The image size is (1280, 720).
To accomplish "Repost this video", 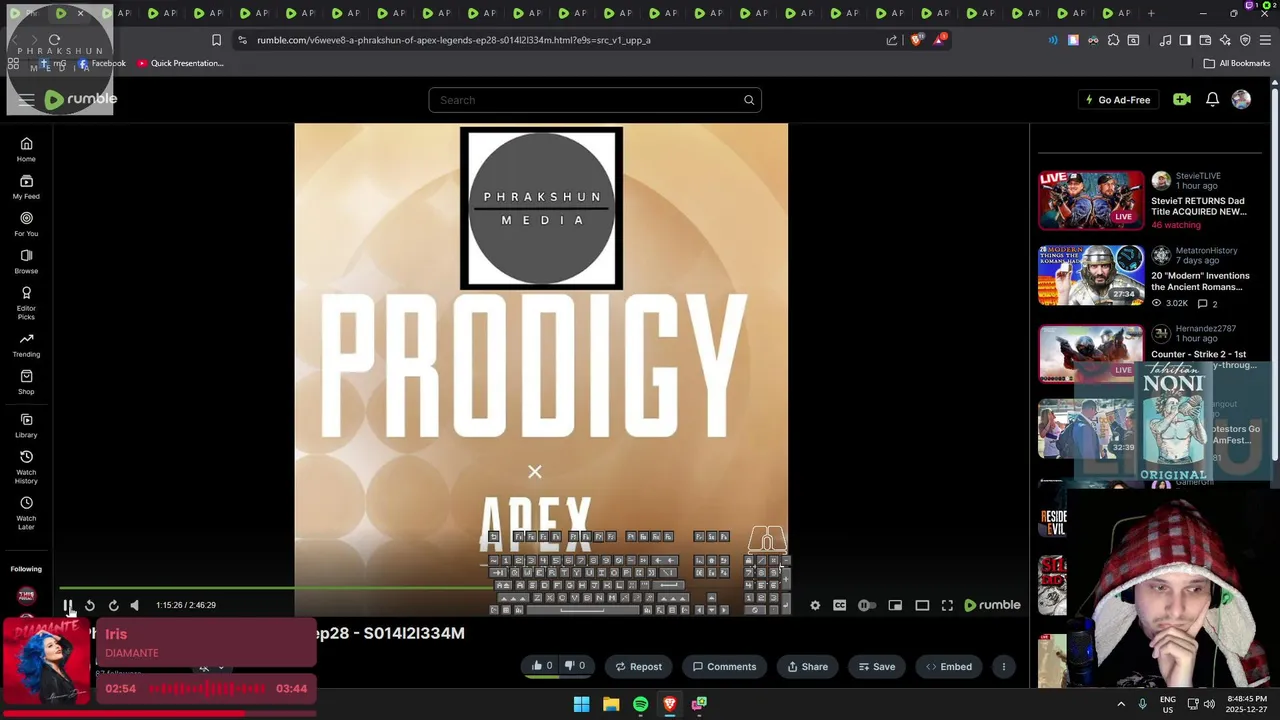I will tap(638, 667).
